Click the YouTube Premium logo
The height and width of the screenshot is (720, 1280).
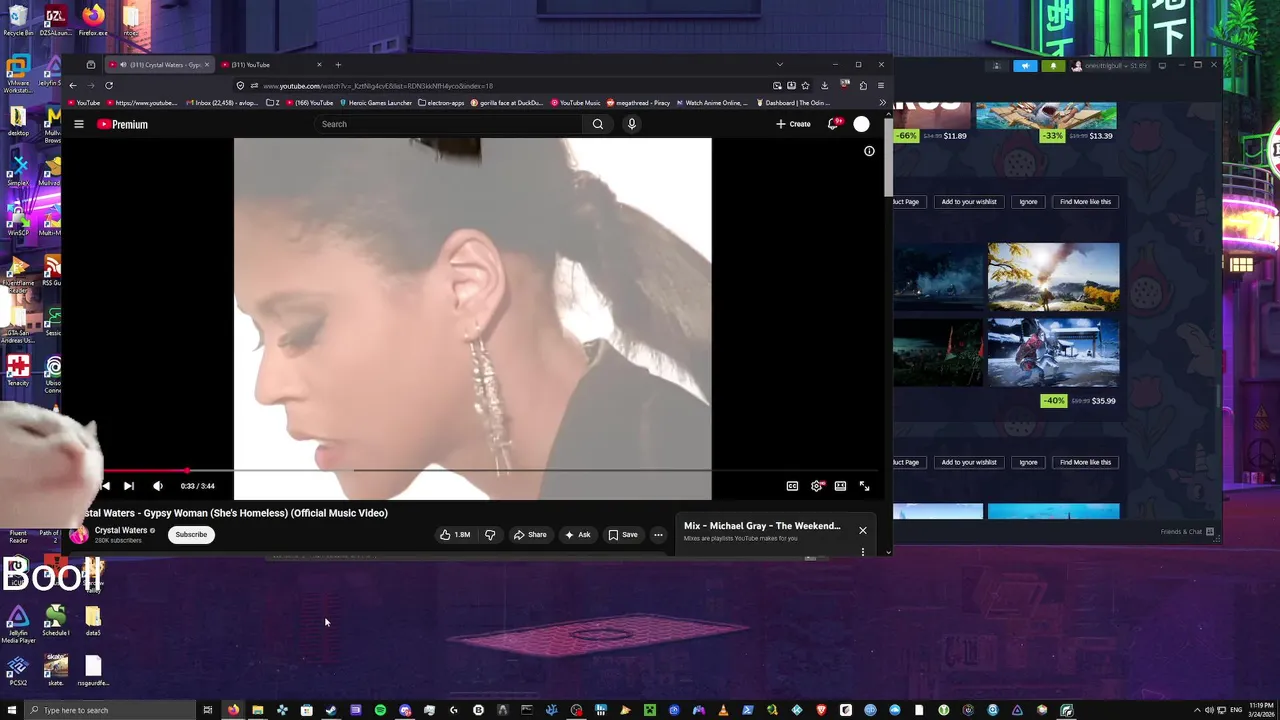pyautogui.click(x=122, y=124)
